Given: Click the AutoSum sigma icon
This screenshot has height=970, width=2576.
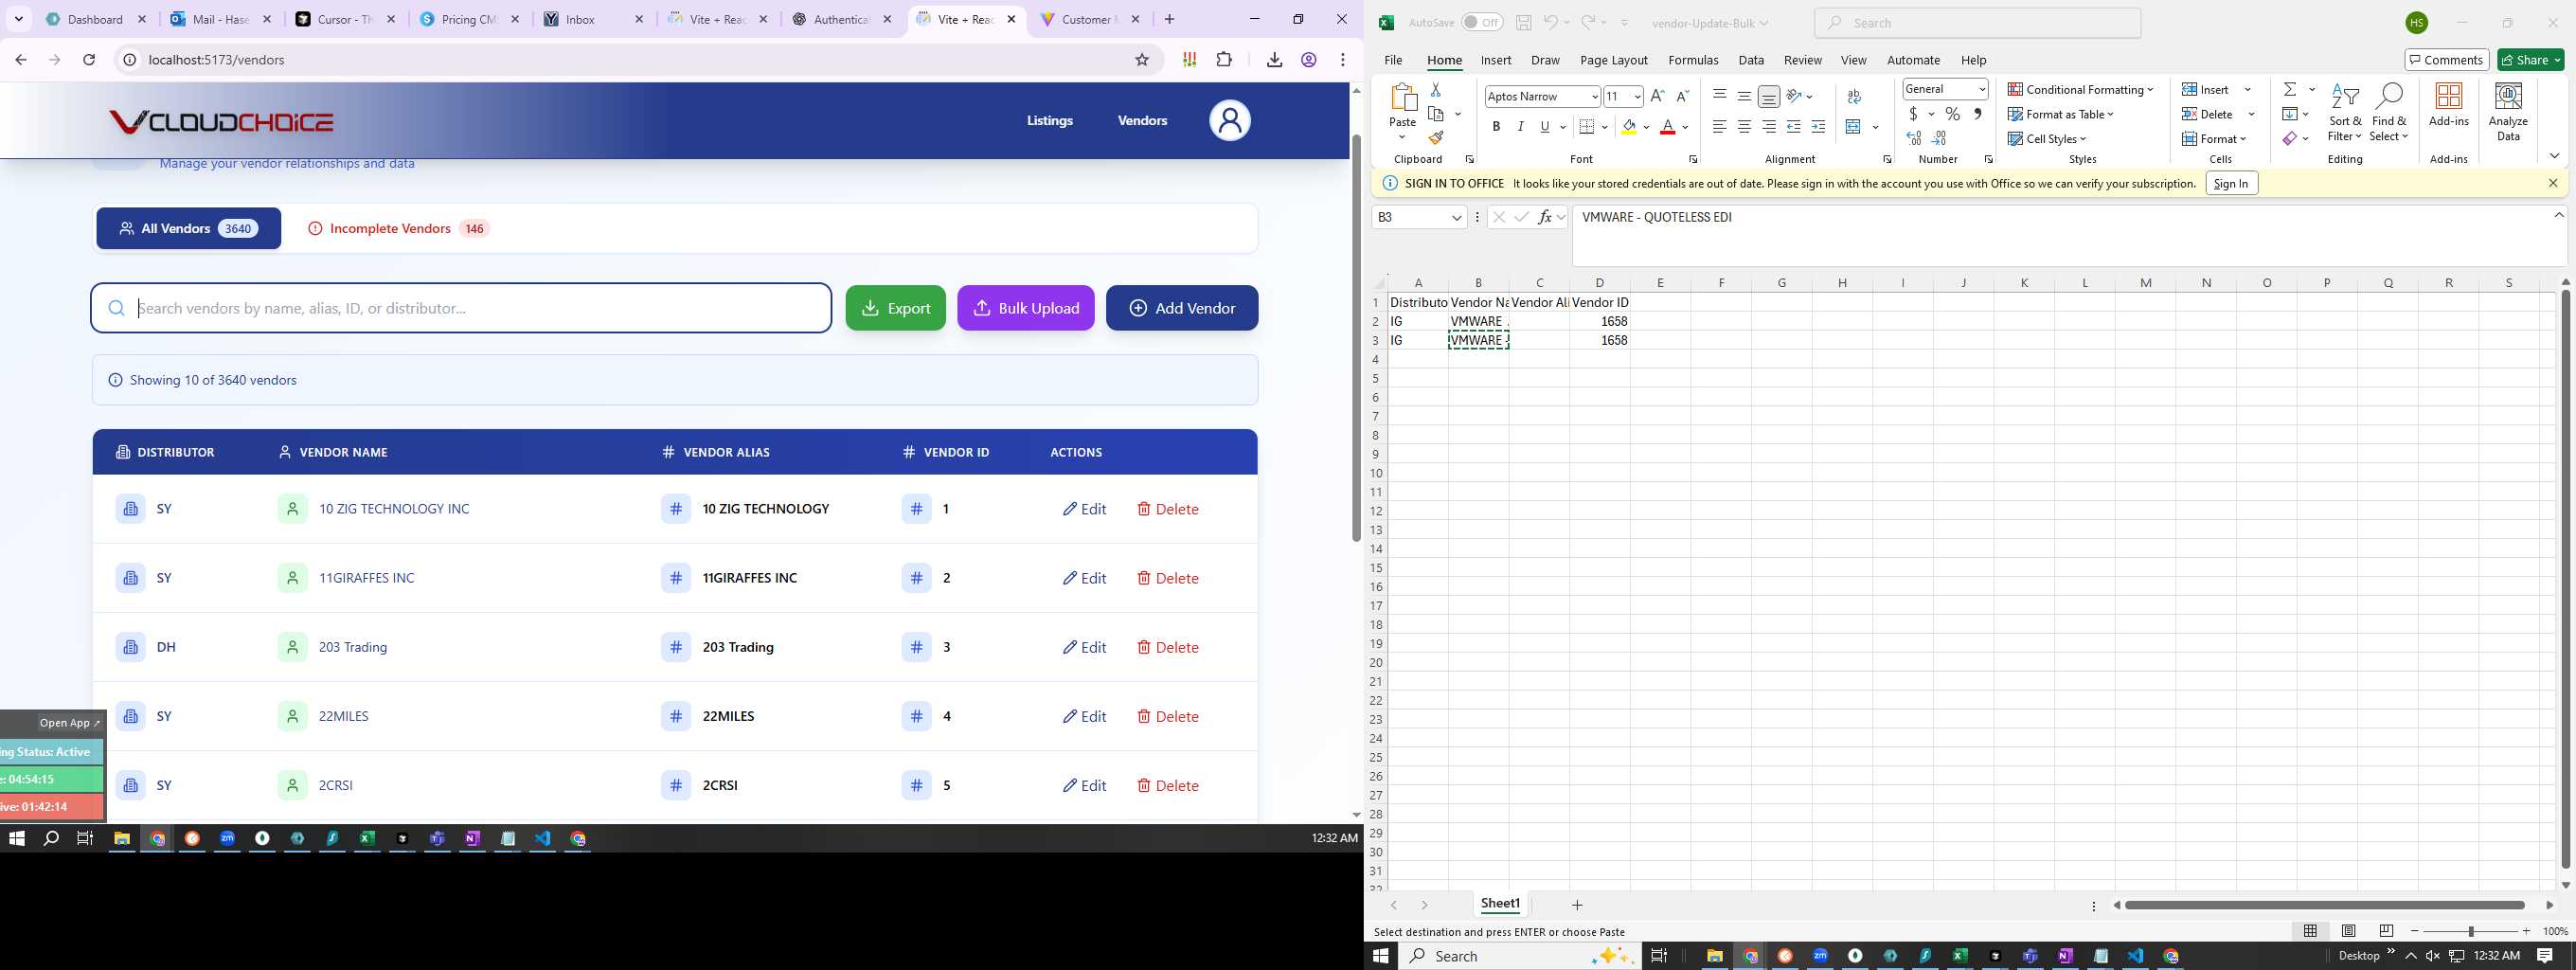Looking at the screenshot, I should (2290, 89).
